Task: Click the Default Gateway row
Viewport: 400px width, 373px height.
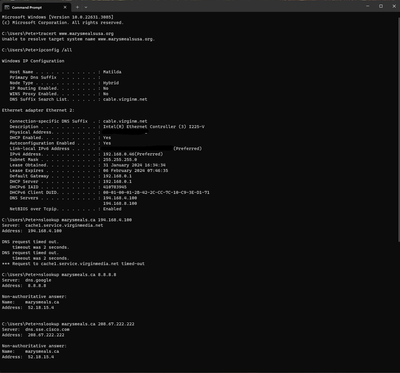Action: (x=71, y=176)
